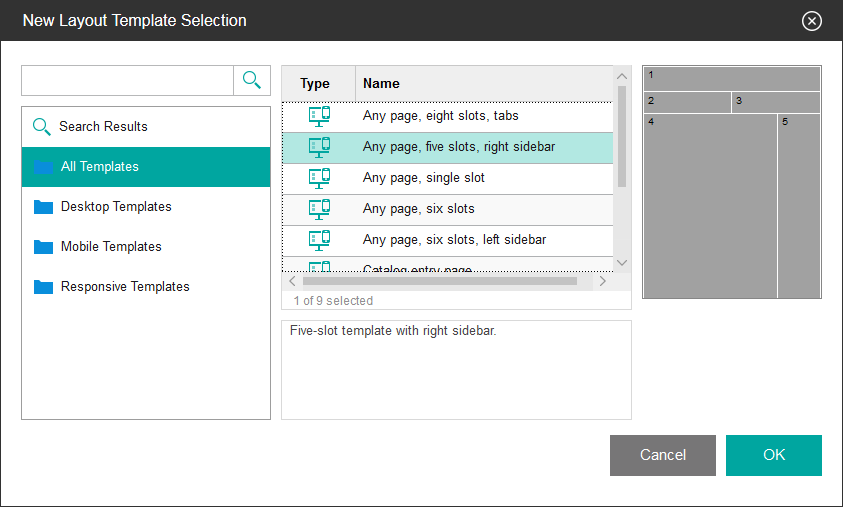Open the Search Results entry

pyautogui.click(x=103, y=127)
